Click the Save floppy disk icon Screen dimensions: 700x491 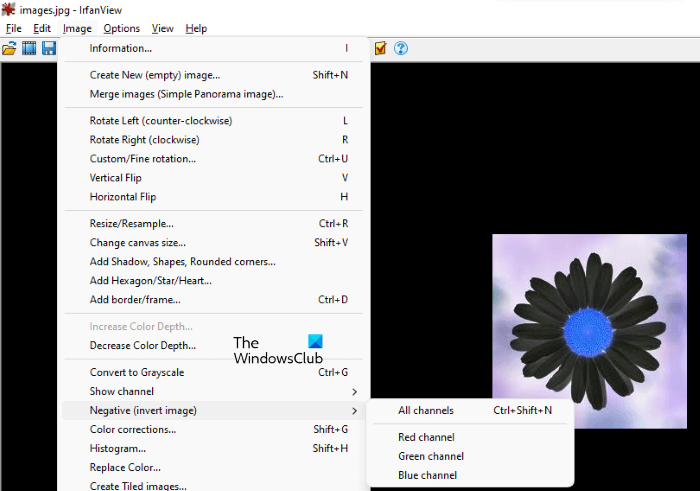49,48
